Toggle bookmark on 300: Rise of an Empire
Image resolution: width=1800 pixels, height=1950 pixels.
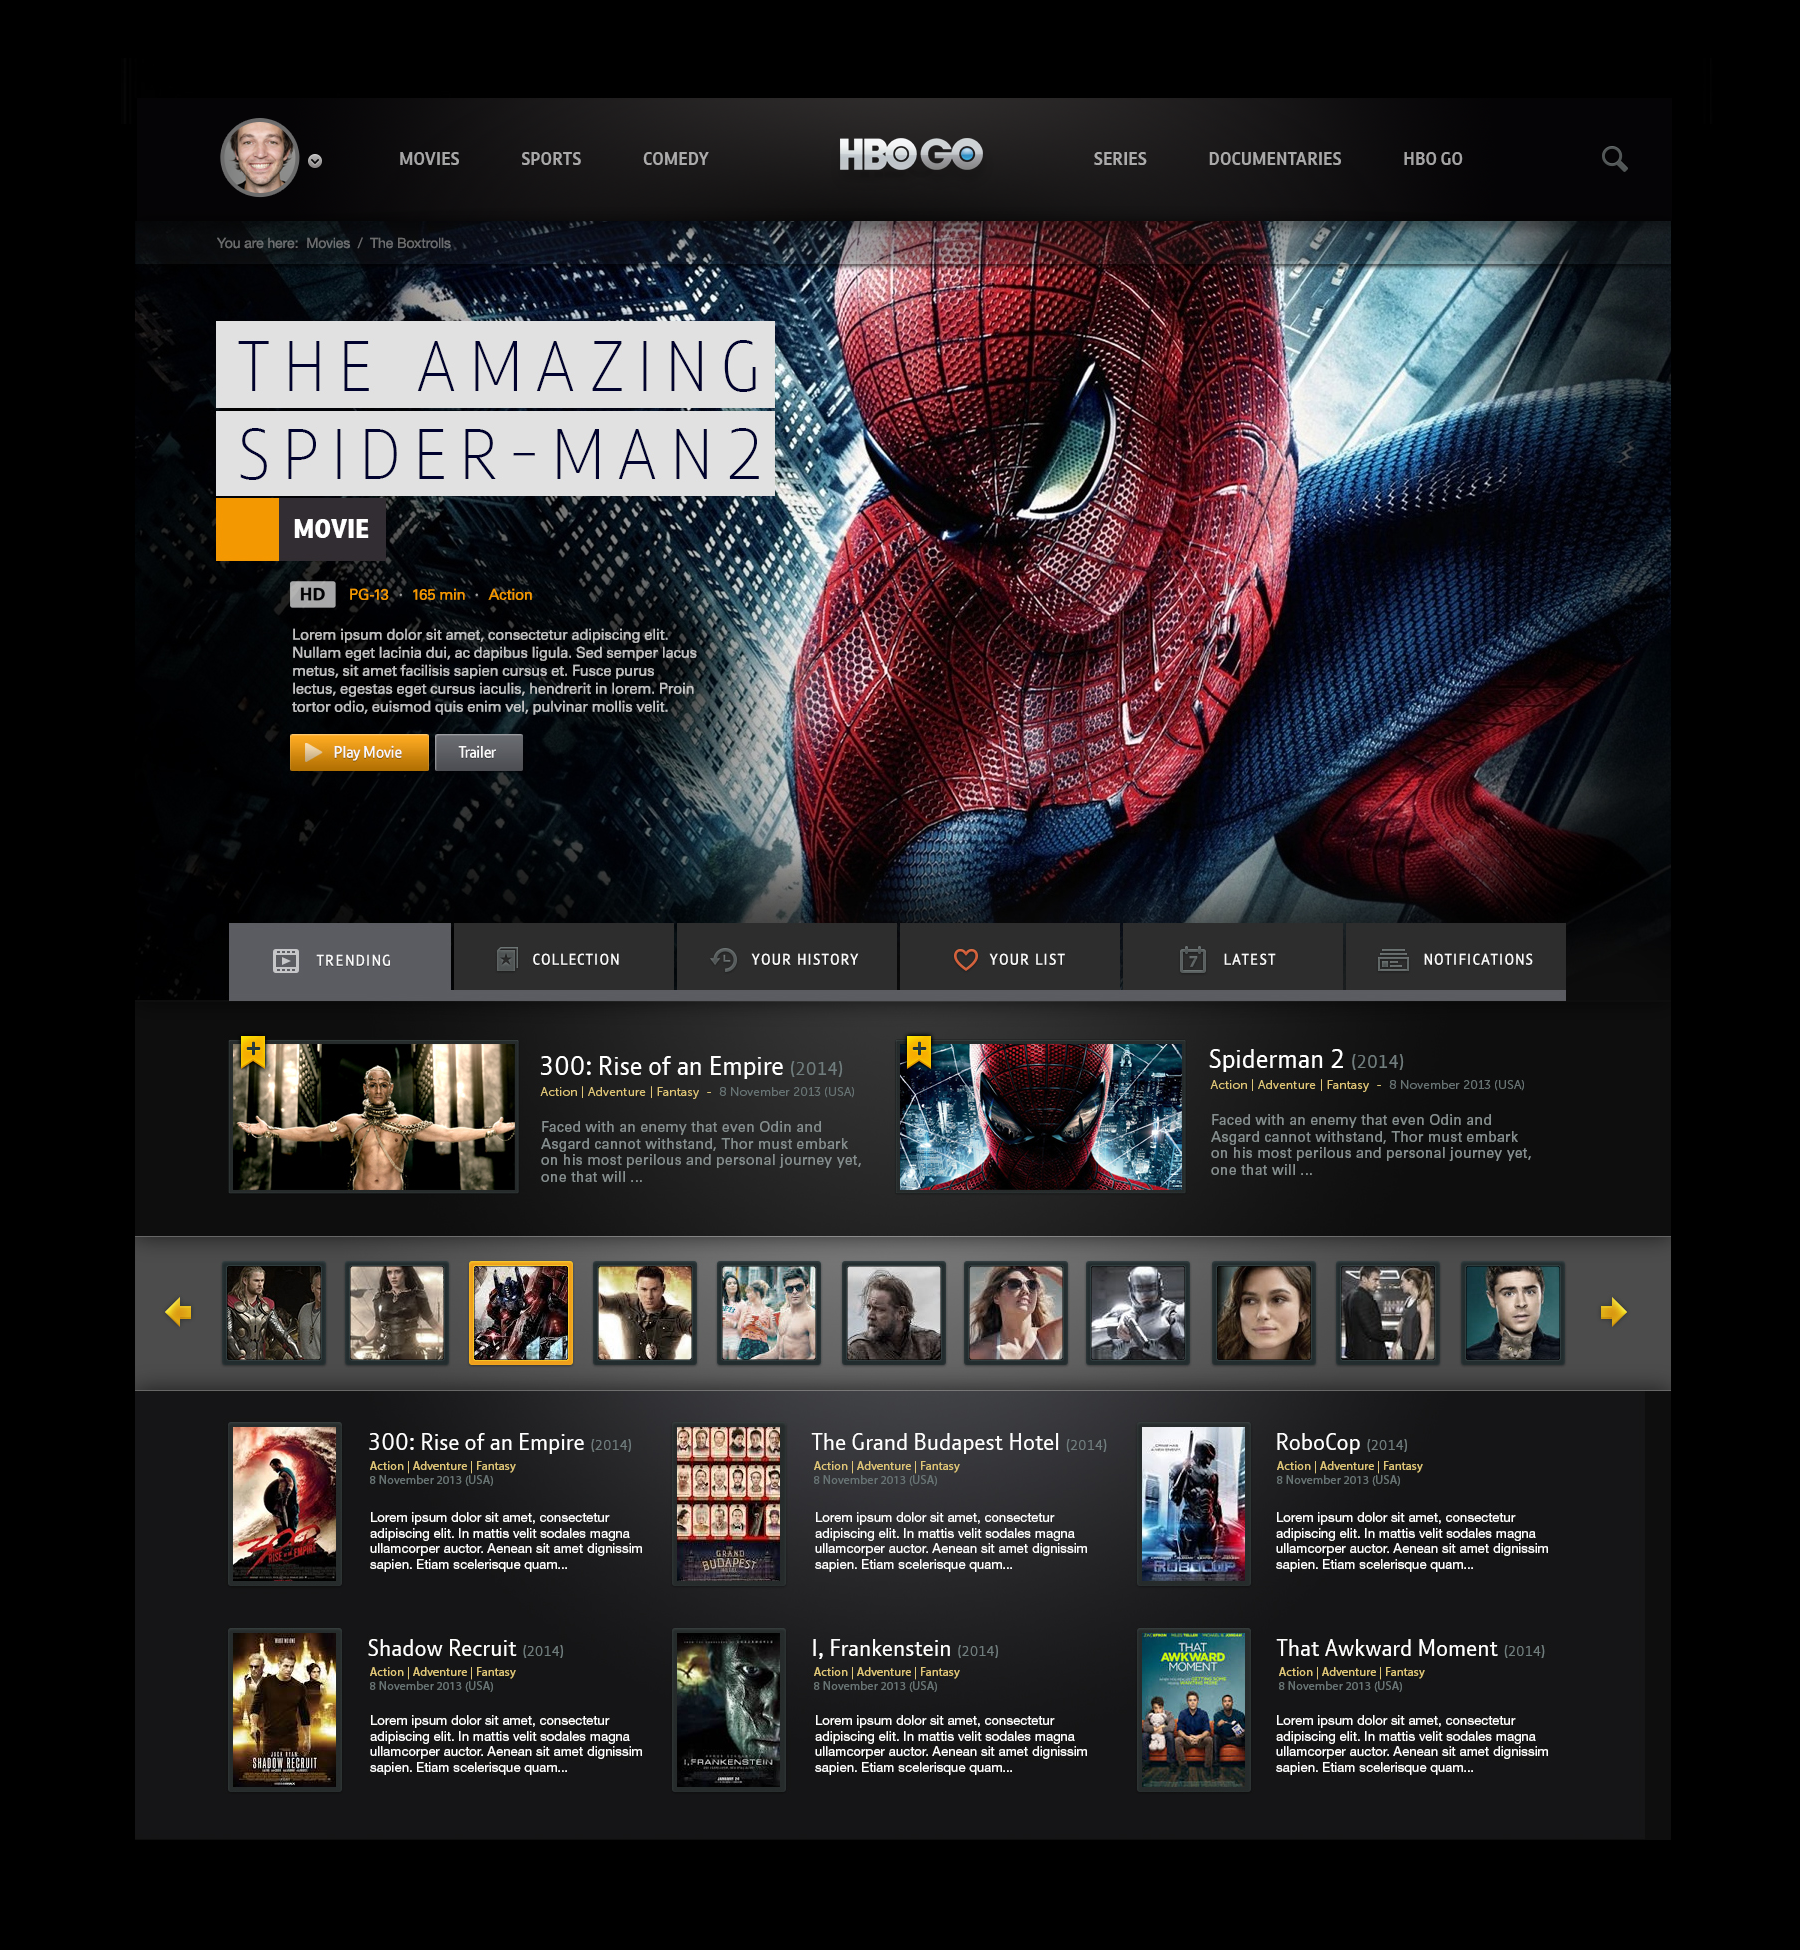coord(253,1051)
